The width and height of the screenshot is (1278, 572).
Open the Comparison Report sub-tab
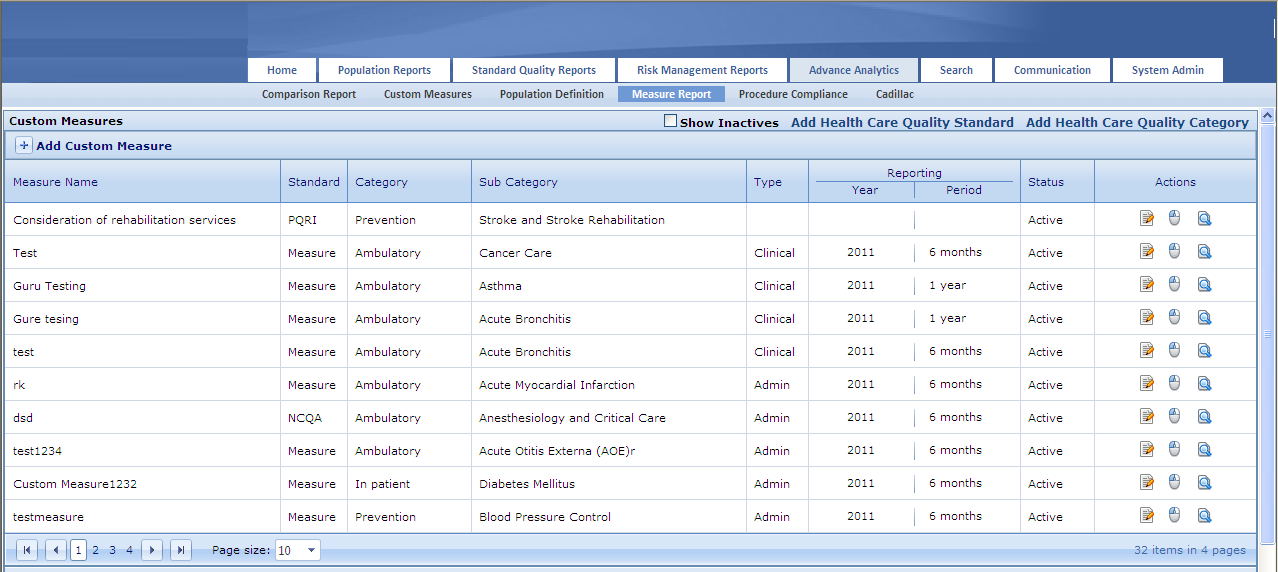(309, 94)
